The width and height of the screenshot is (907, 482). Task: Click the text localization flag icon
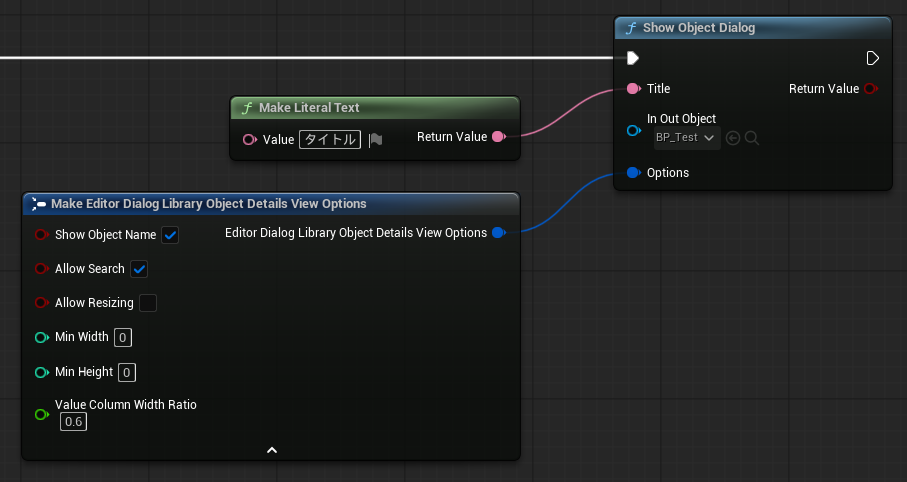375,140
